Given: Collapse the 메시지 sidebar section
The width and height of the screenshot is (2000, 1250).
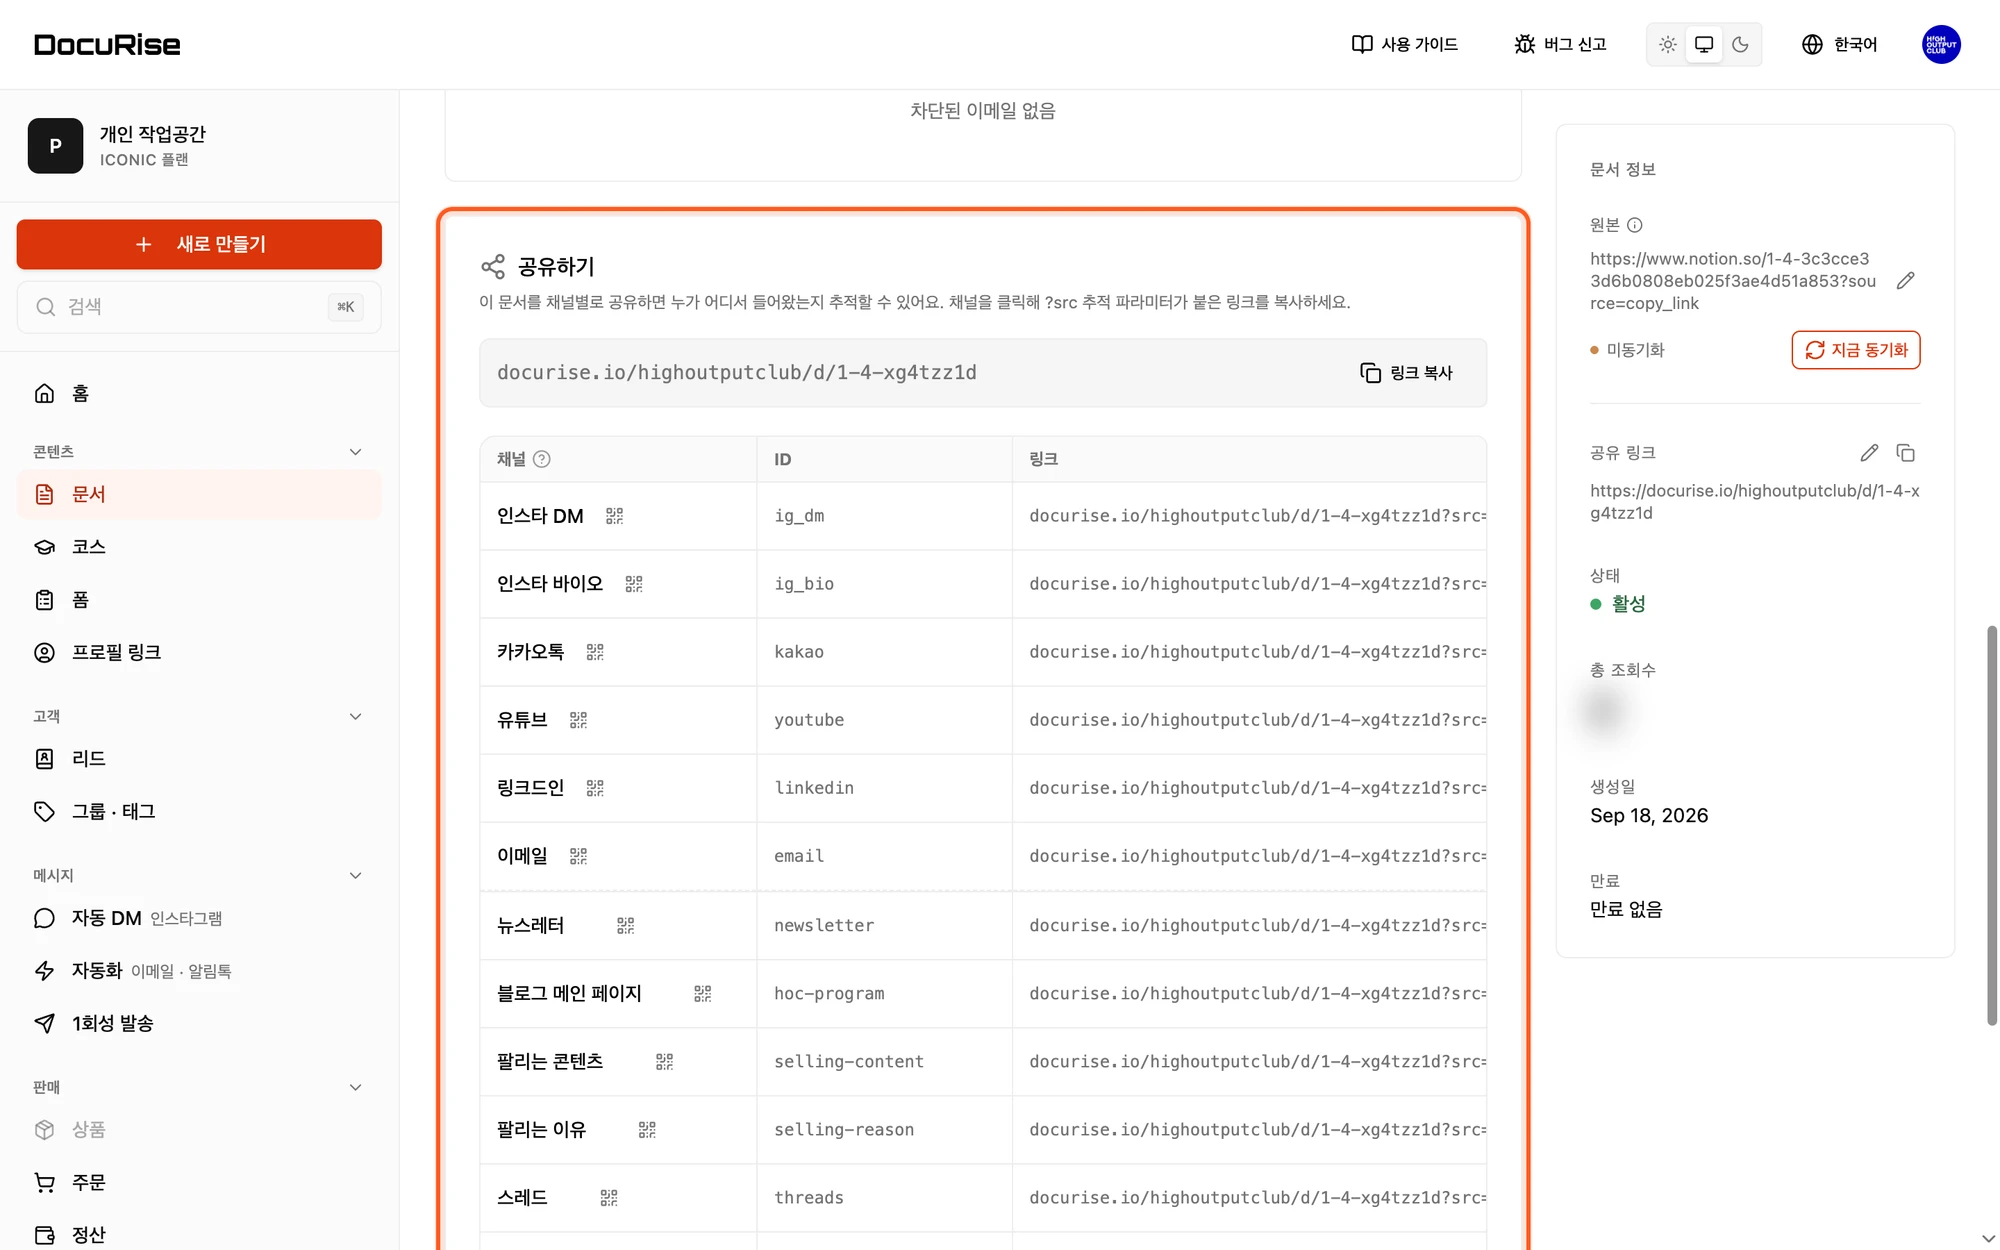Looking at the screenshot, I should (x=355, y=875).
